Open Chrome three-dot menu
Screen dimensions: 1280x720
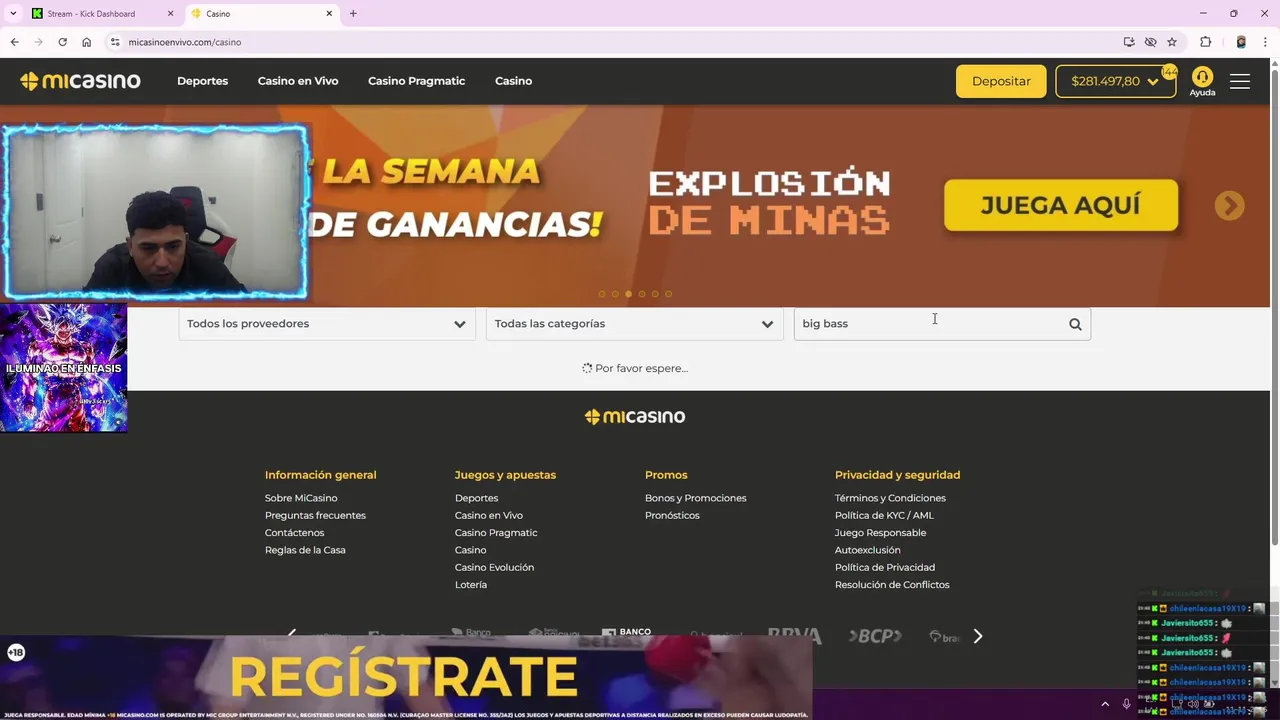[x=1265, y=42]
